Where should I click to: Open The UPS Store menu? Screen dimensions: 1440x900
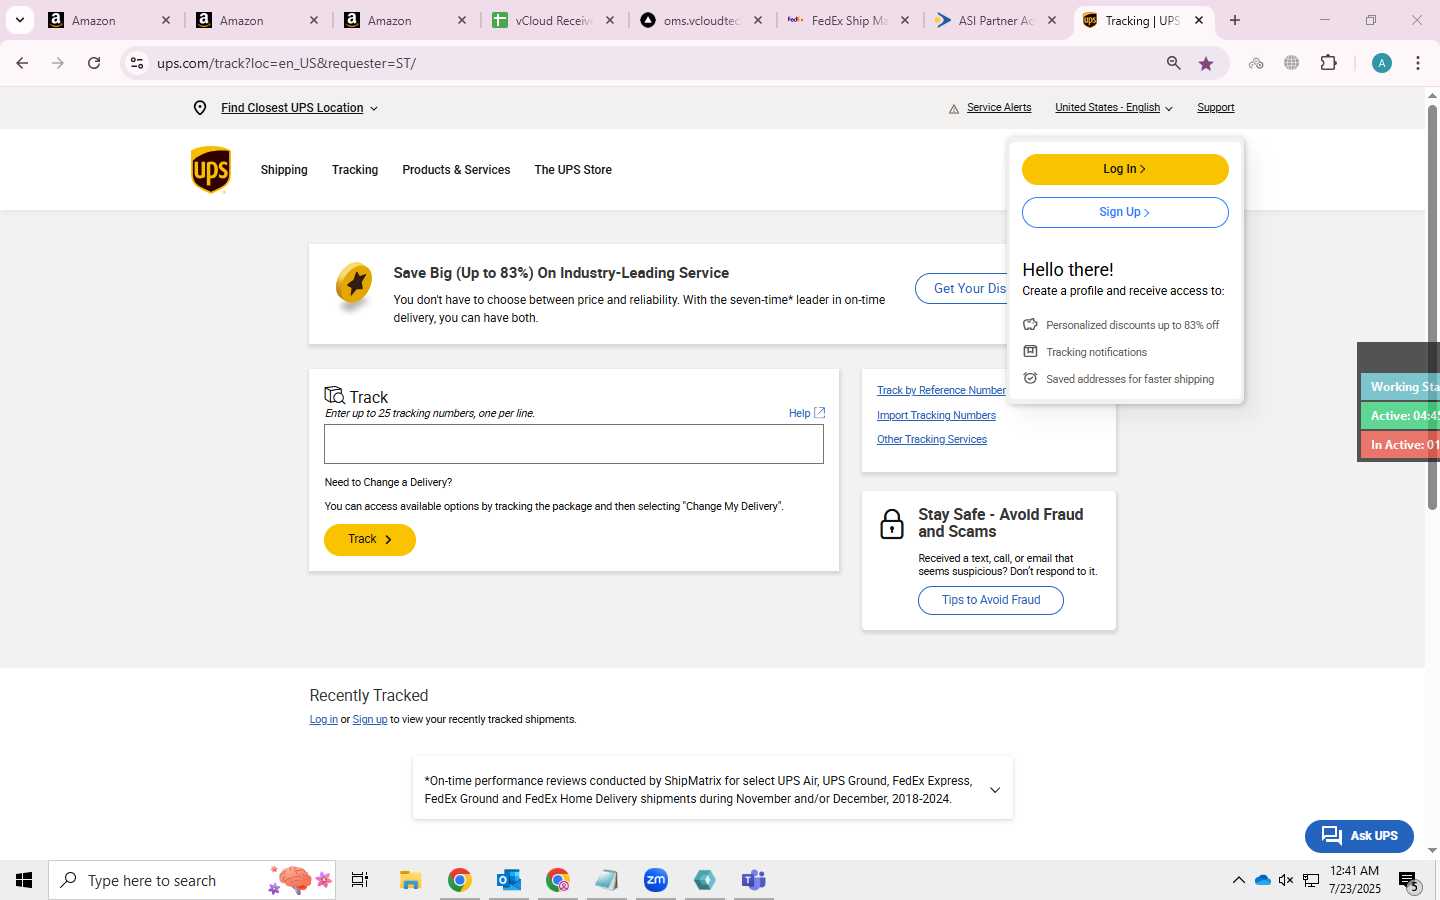tap(573, 170)
